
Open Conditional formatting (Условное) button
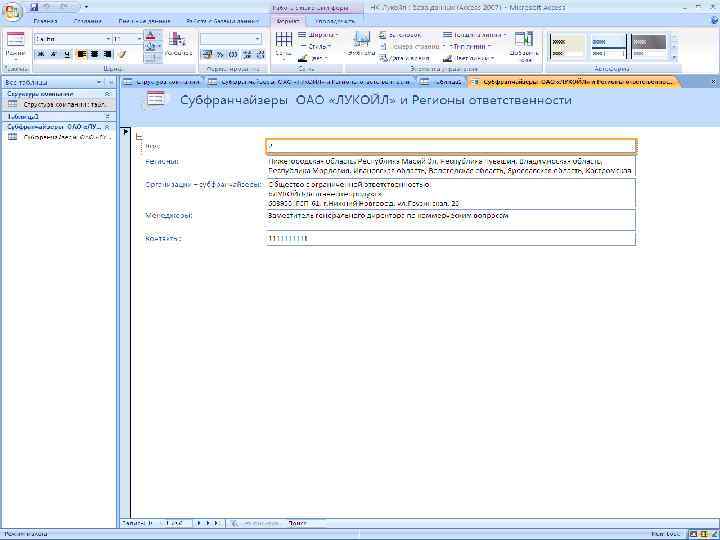(178, 44)
